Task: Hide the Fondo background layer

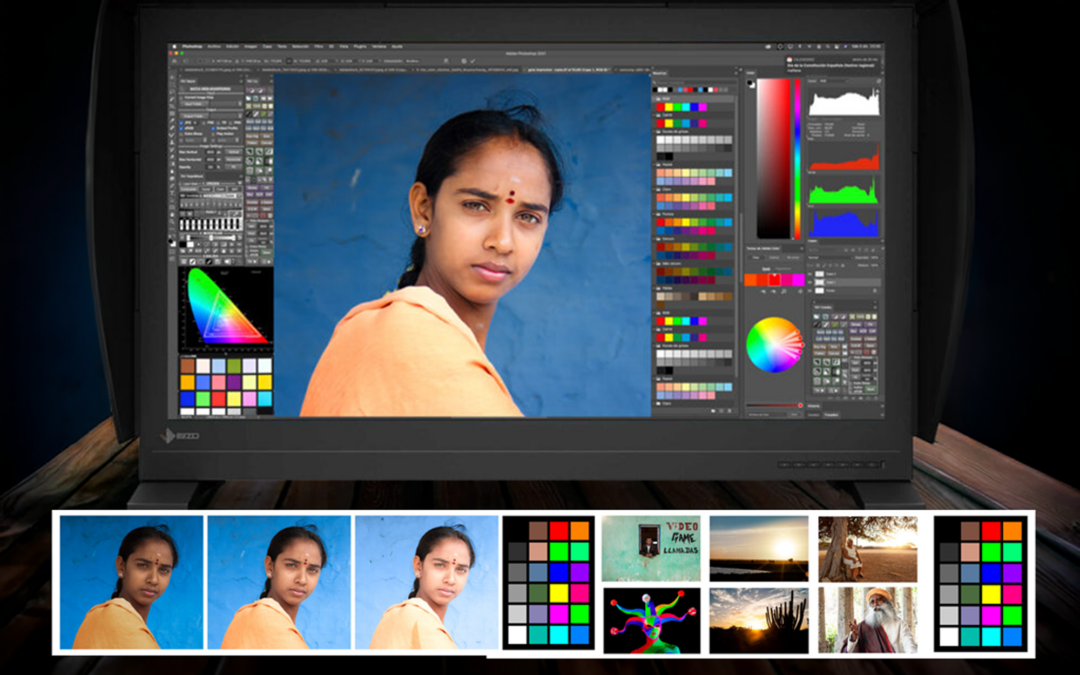Action: click(811, 291)
